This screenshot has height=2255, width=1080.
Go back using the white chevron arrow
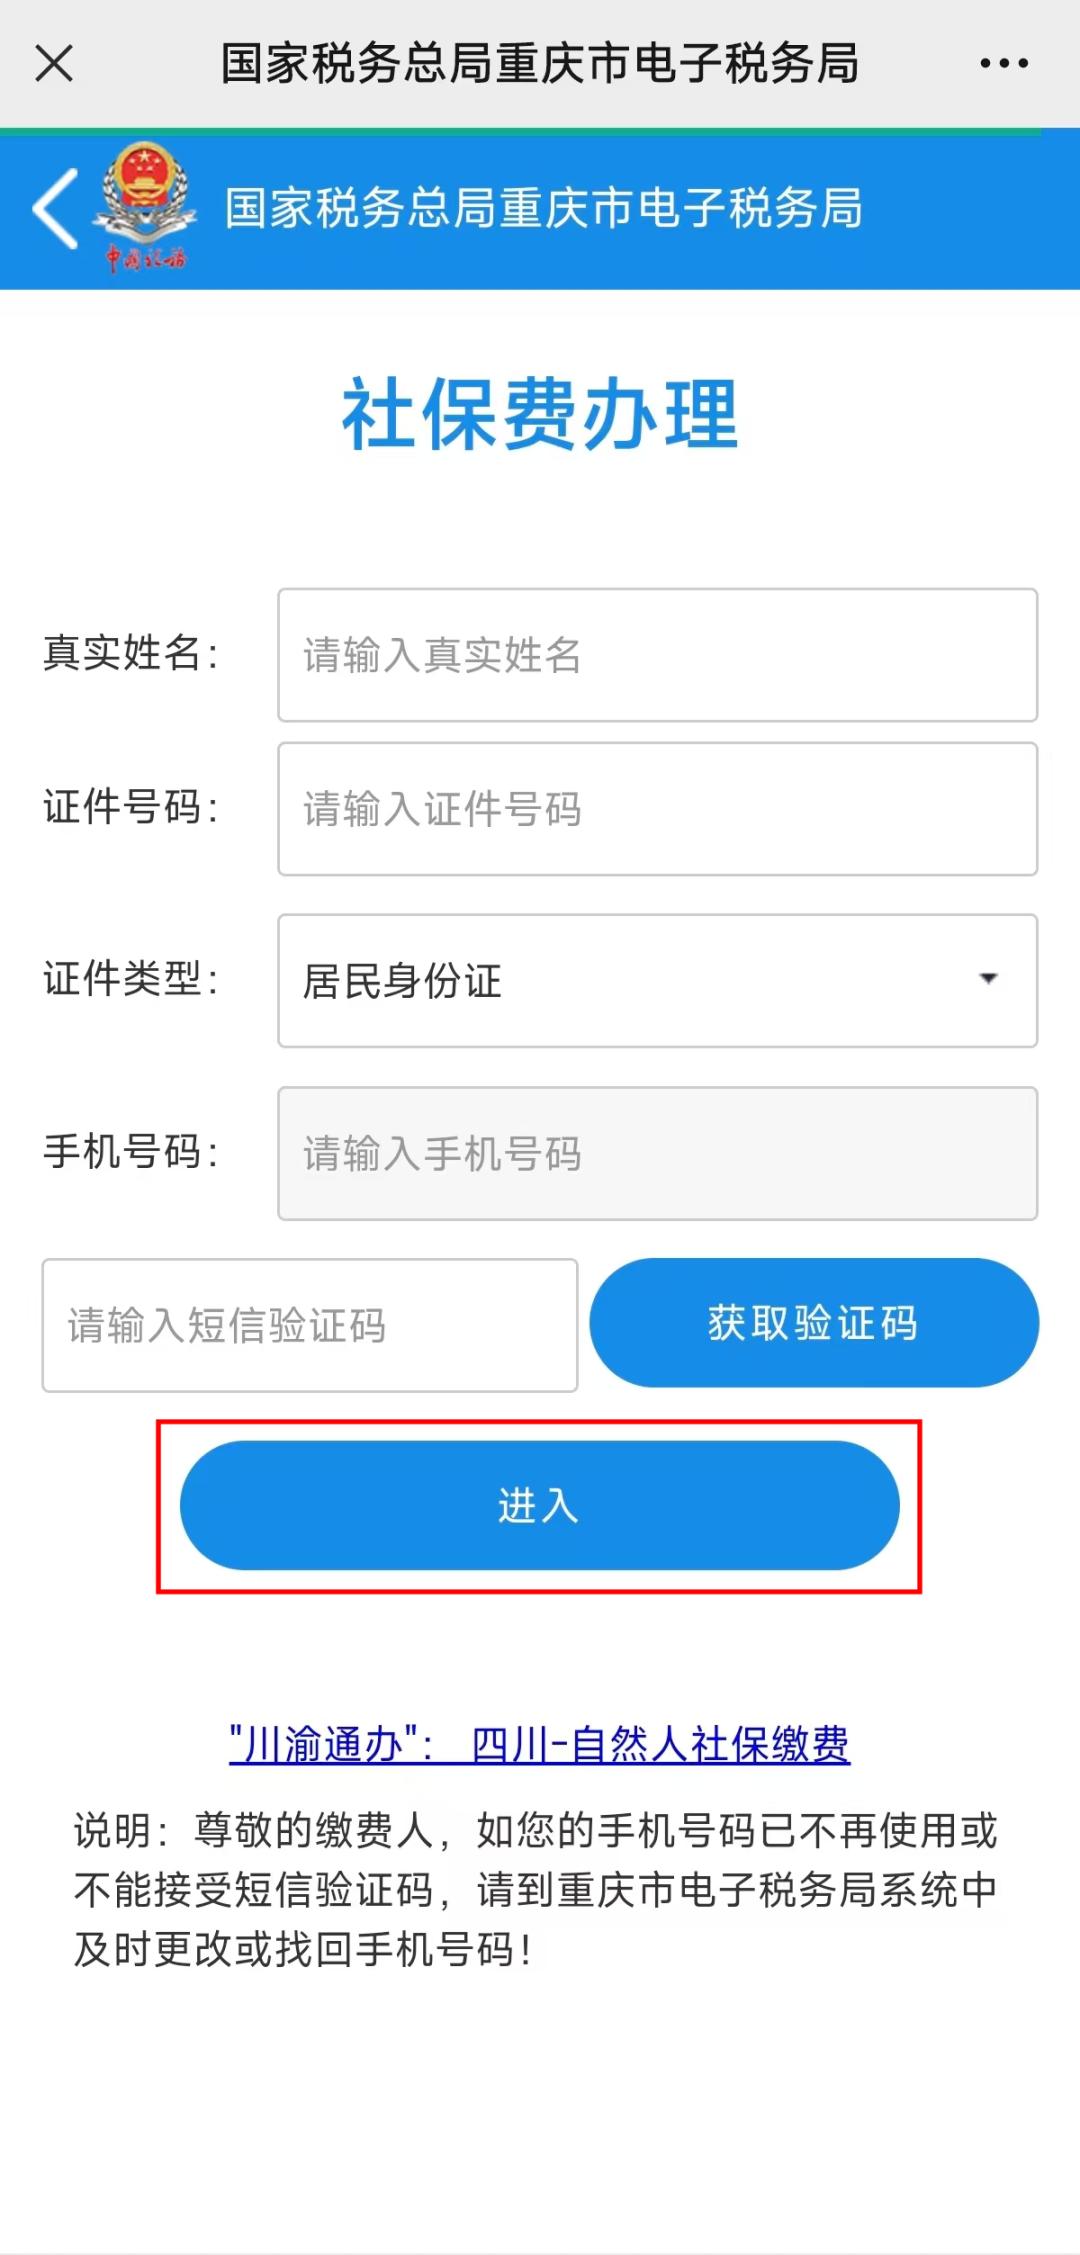click(55, 208)
